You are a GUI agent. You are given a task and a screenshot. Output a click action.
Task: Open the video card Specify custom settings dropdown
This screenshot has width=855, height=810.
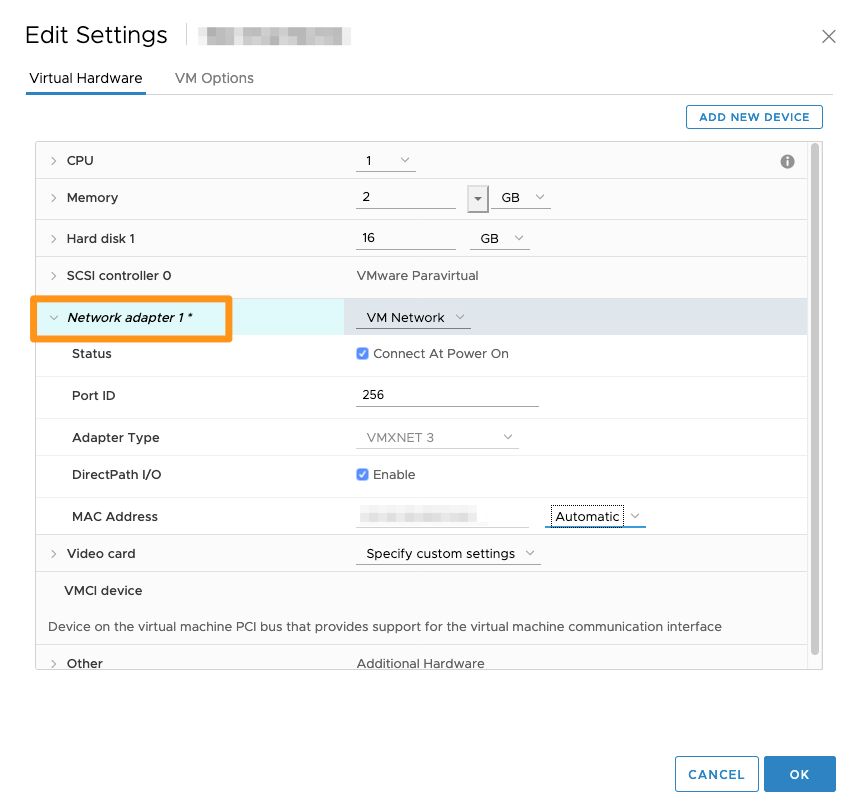[447, 553]
